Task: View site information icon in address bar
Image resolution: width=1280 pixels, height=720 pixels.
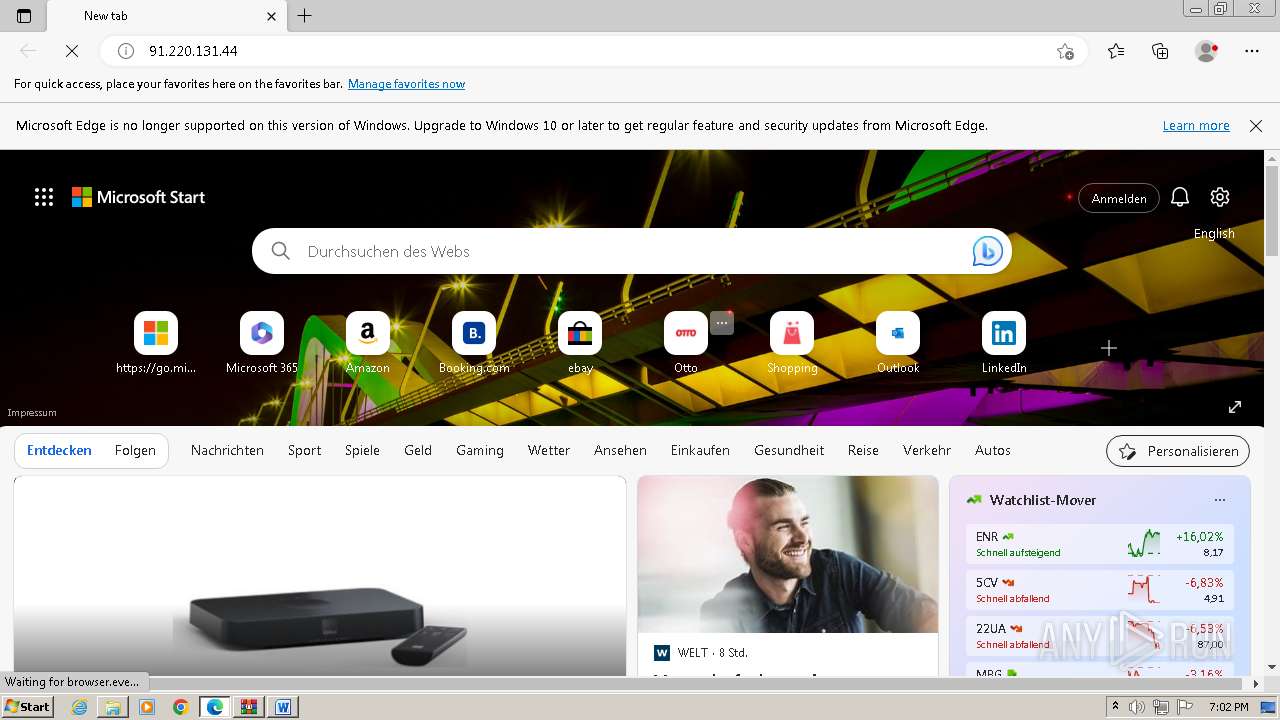Action: tap(126, 51)
